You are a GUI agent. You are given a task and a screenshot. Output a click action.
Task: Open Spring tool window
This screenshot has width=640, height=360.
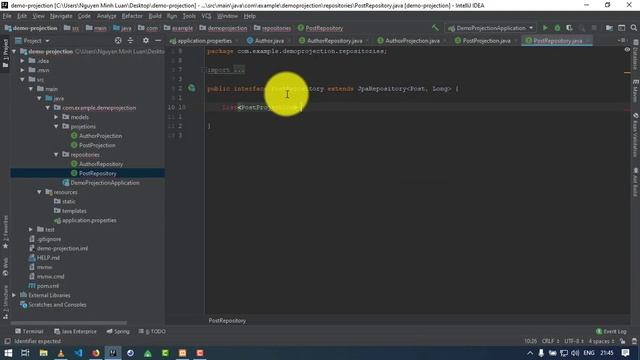(118, 331)
